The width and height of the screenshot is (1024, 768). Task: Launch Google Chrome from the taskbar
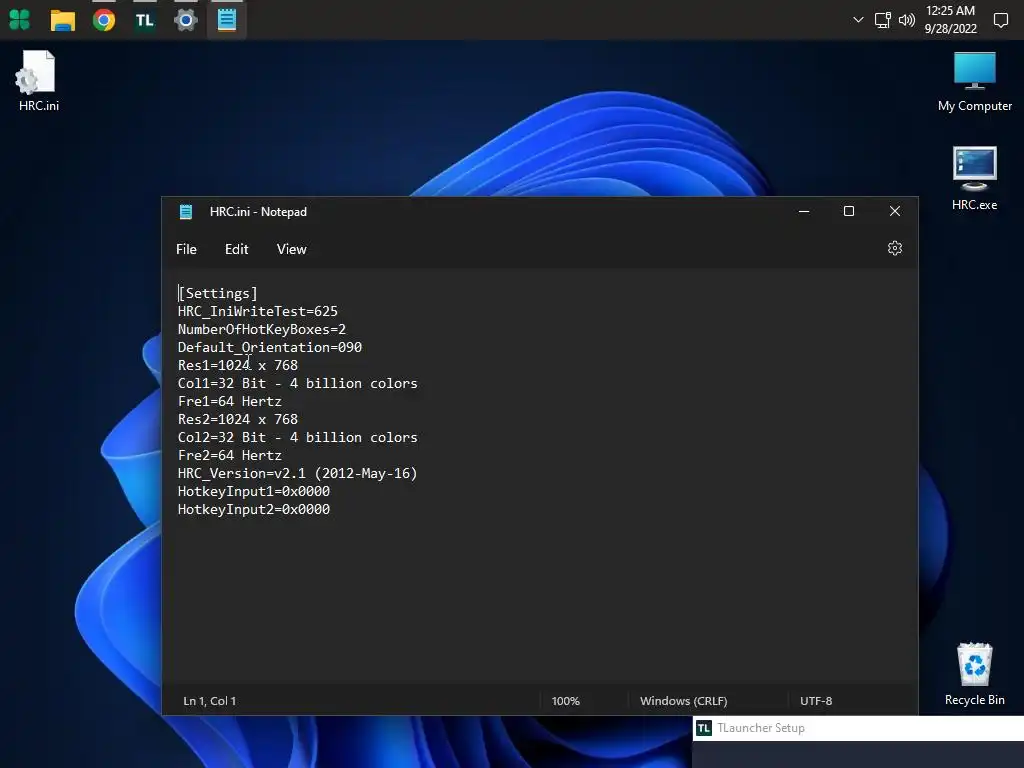(x=104, y=20)
